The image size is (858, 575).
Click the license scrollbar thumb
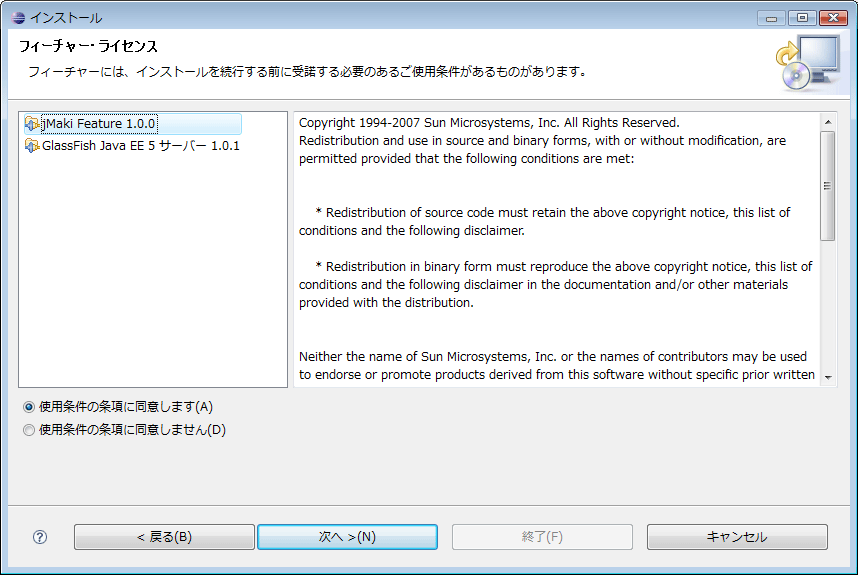click(828, 185)
